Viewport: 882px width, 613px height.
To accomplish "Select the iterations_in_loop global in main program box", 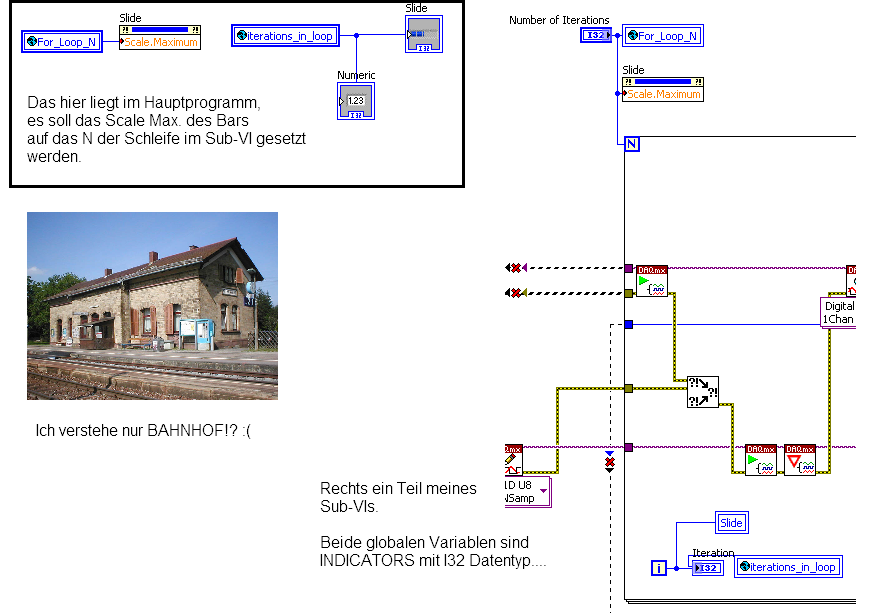I will [x=285, y=35].
